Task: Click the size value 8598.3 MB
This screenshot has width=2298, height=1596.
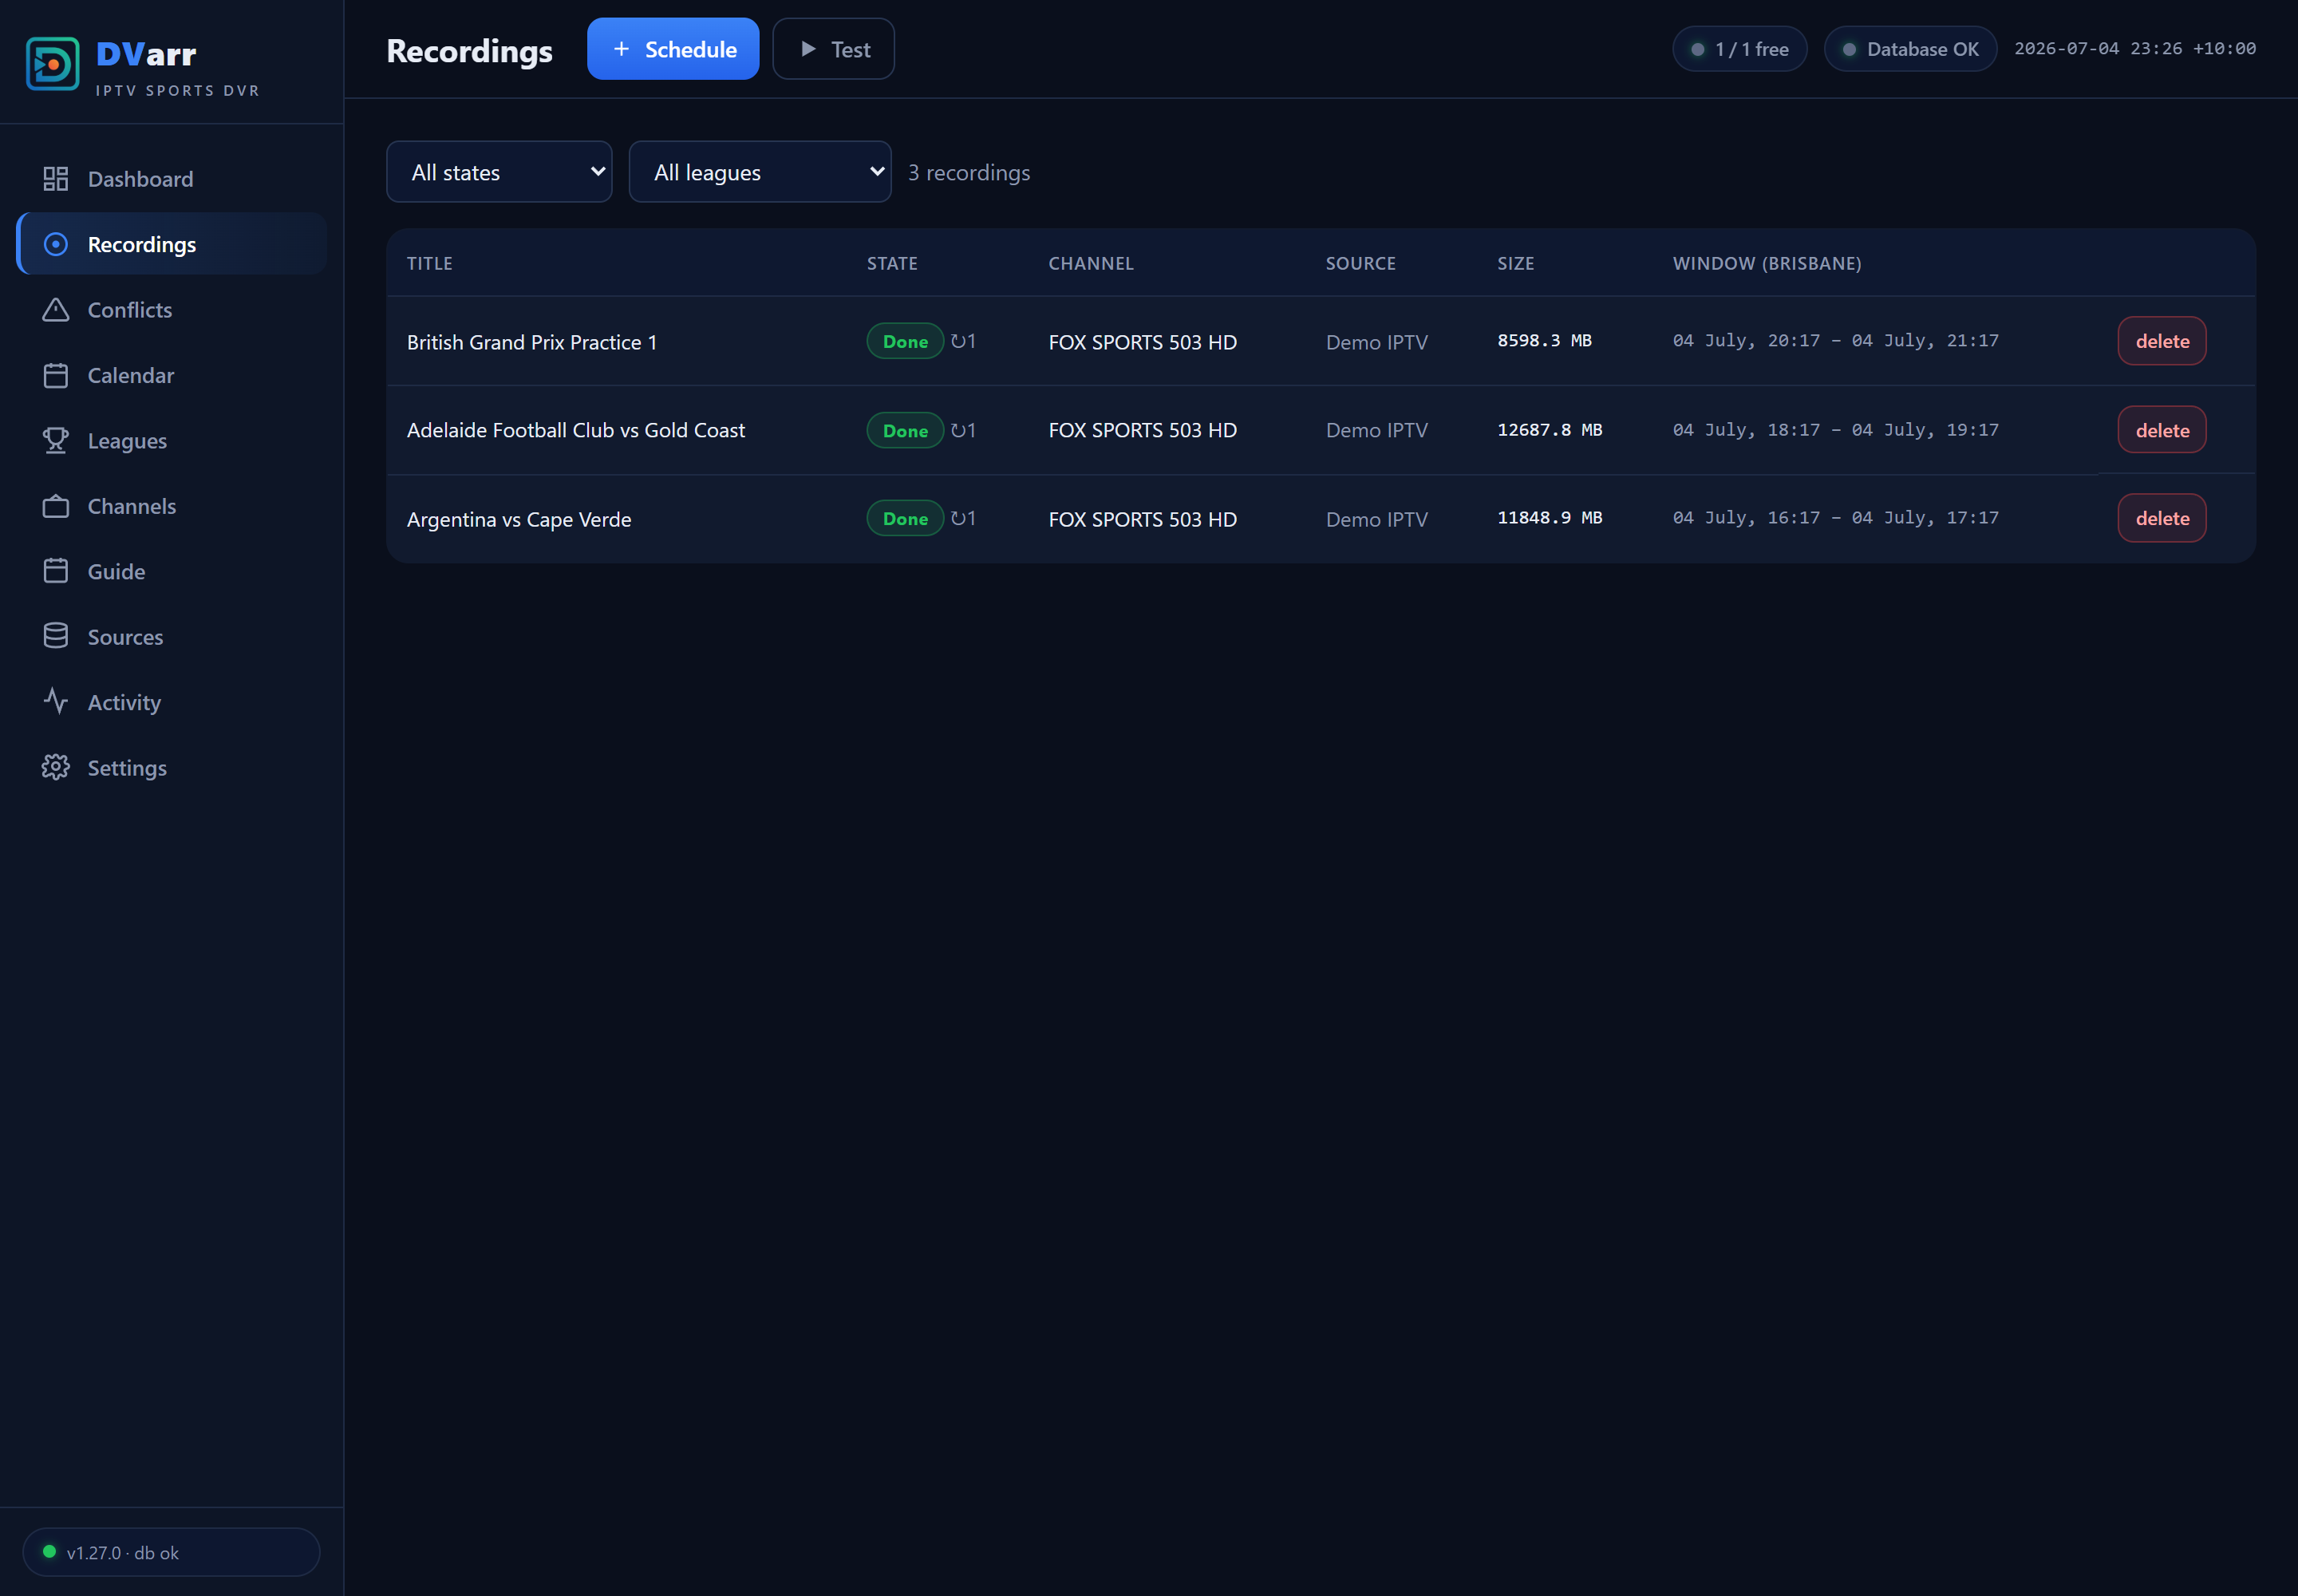Action: 1544,340
